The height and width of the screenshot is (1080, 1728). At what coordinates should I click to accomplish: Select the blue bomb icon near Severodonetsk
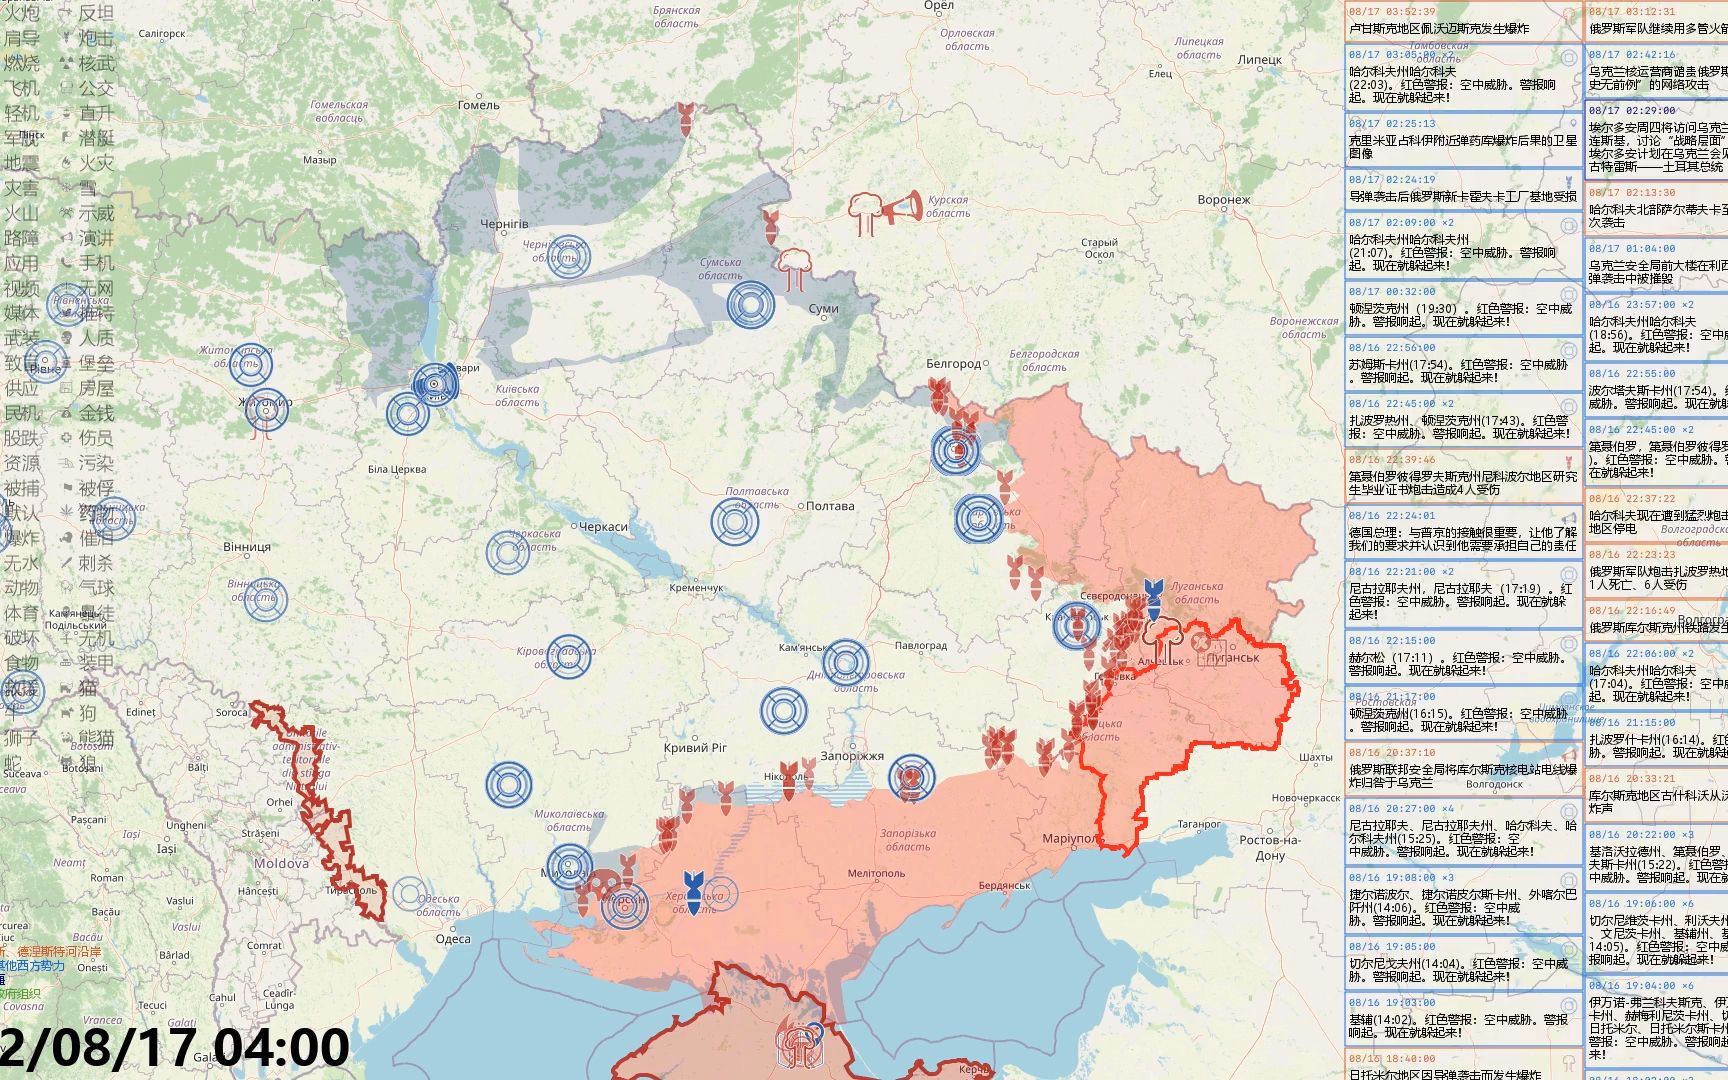[1153, 595]
